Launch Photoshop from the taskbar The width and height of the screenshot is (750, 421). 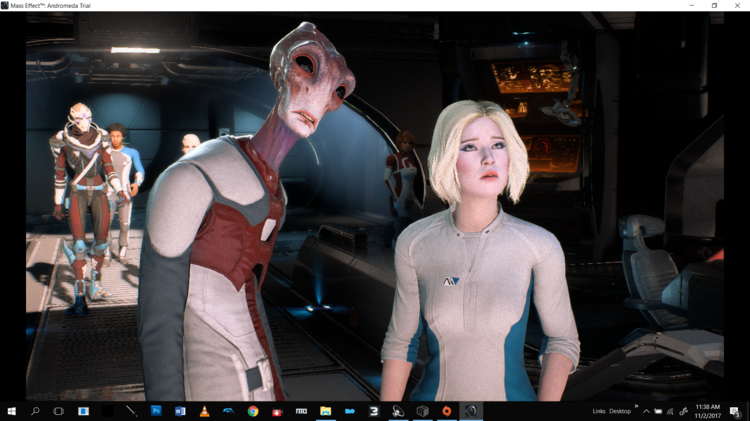click(x=156, y=411)
